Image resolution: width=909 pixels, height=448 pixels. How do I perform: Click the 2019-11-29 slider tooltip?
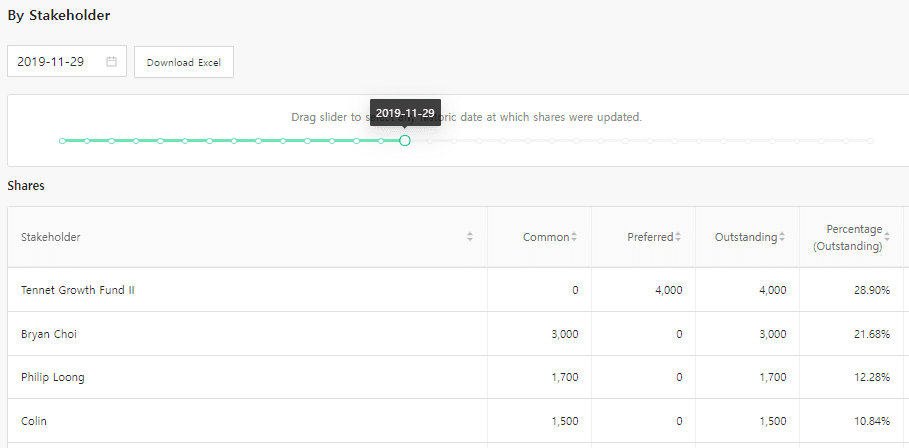[405, 112]
